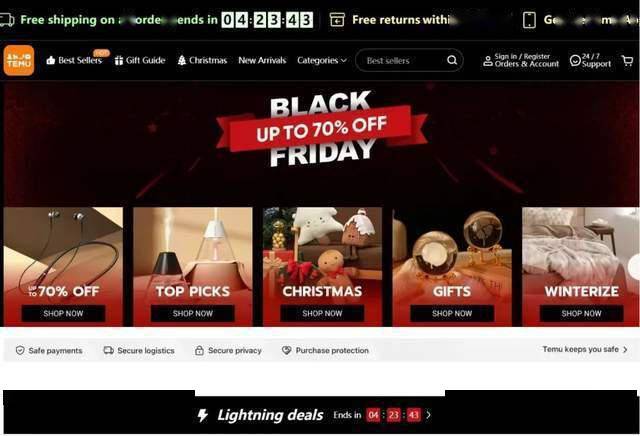Click the Safe payments shield icon
Viewport: 640px width, 436px height.
coord(20,350)
